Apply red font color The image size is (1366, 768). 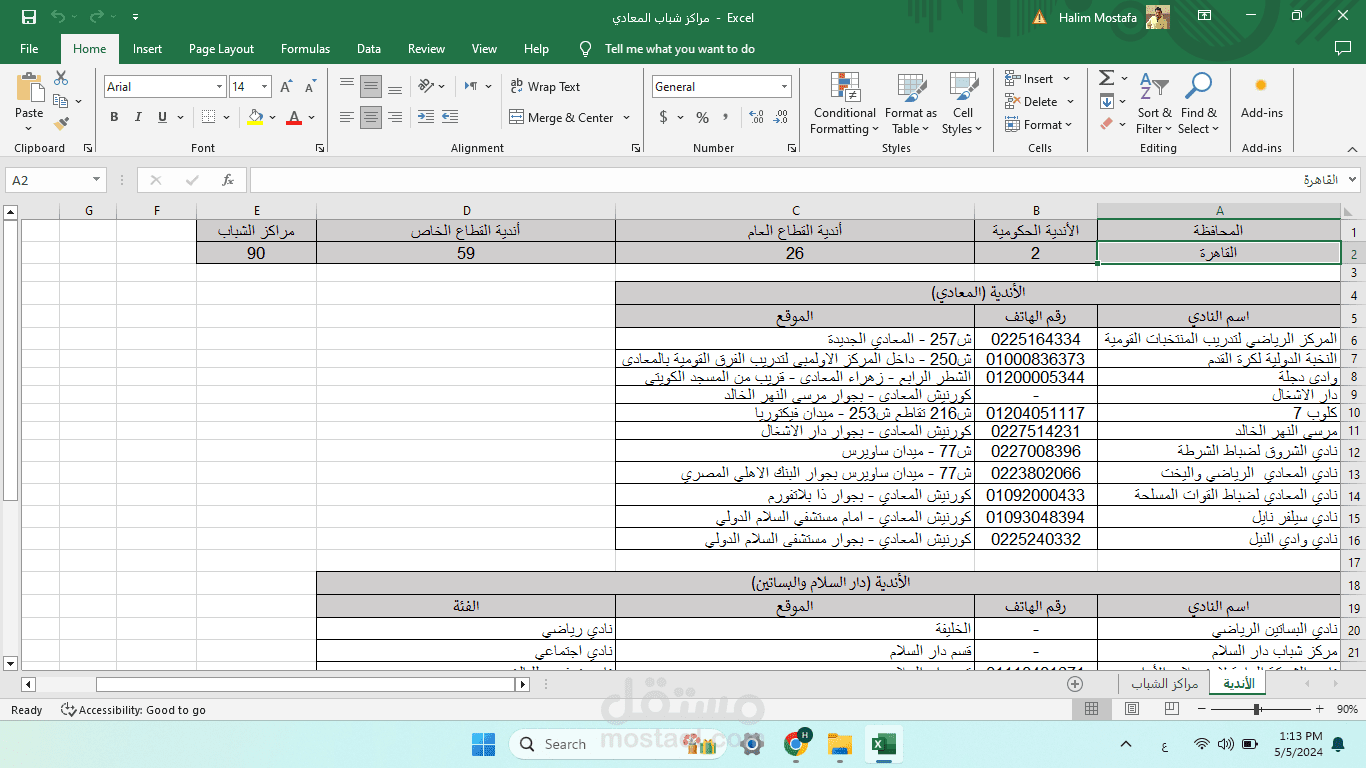coord(294,118)
